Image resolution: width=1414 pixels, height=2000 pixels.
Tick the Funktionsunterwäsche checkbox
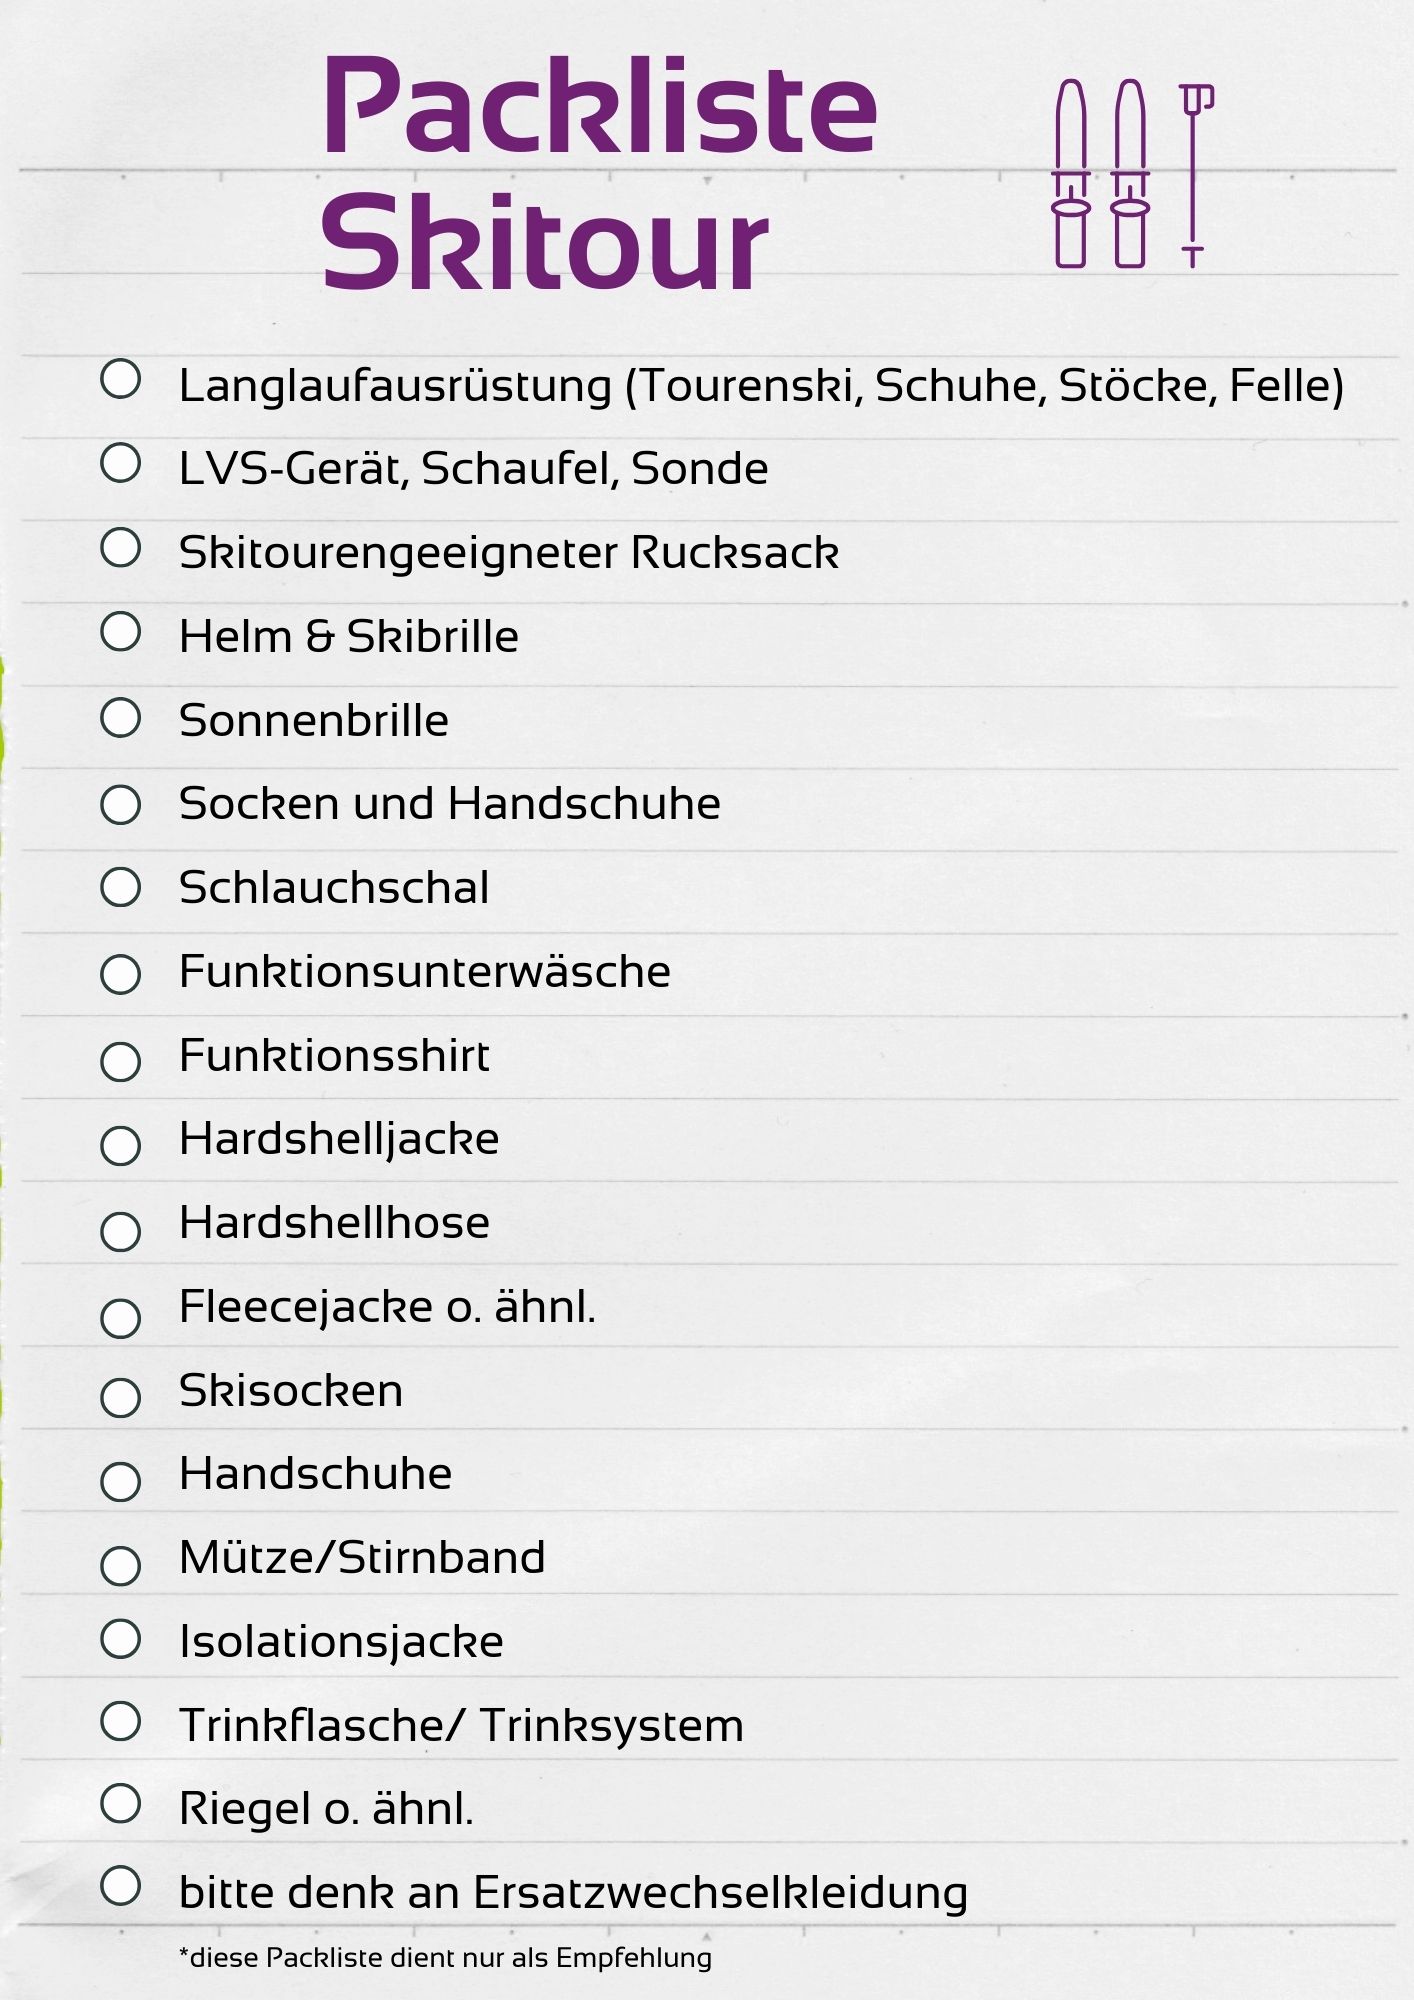121,974
